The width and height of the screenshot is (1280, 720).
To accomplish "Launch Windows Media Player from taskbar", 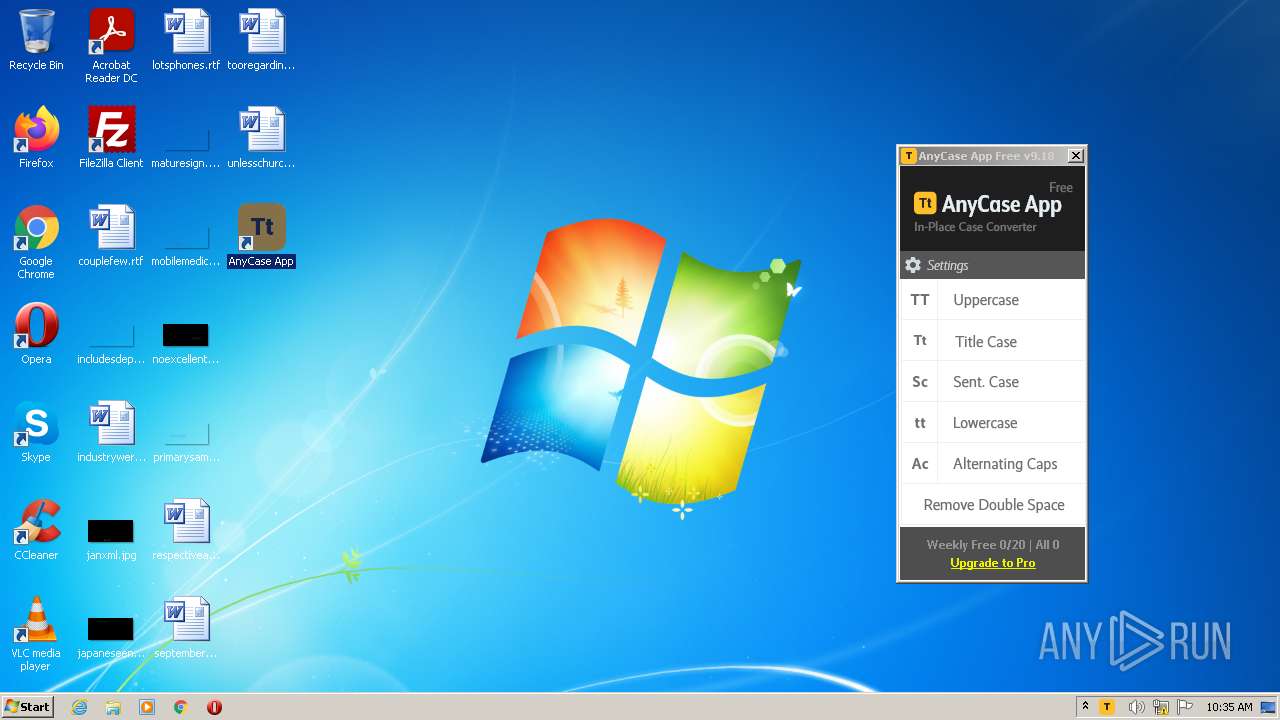I will pos(147,707).
